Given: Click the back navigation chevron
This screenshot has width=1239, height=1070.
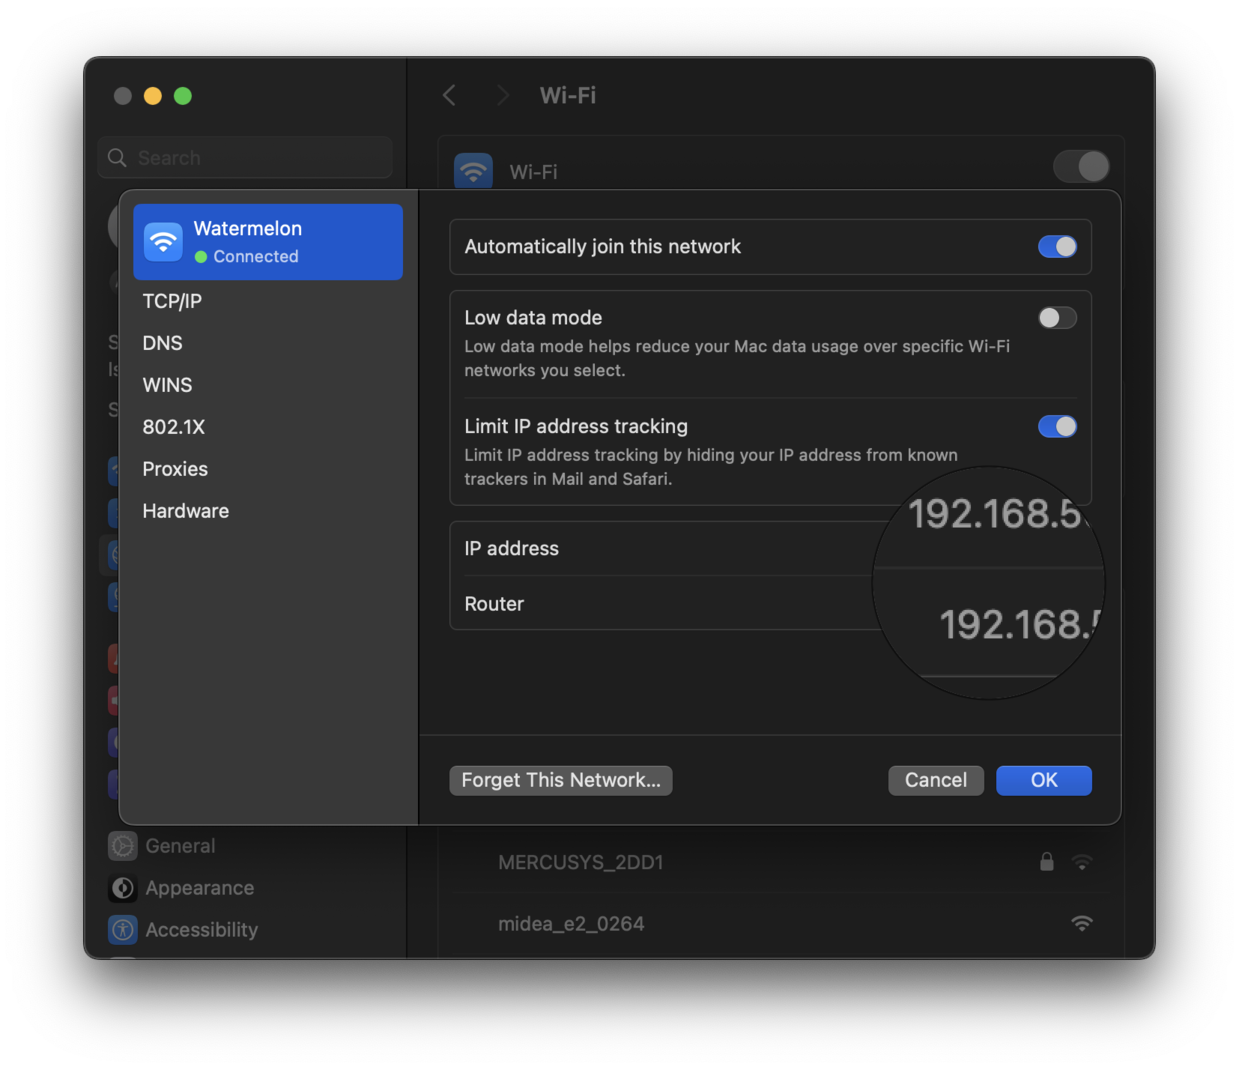Looking at the screenshot, I should click(x=449, y=95).
